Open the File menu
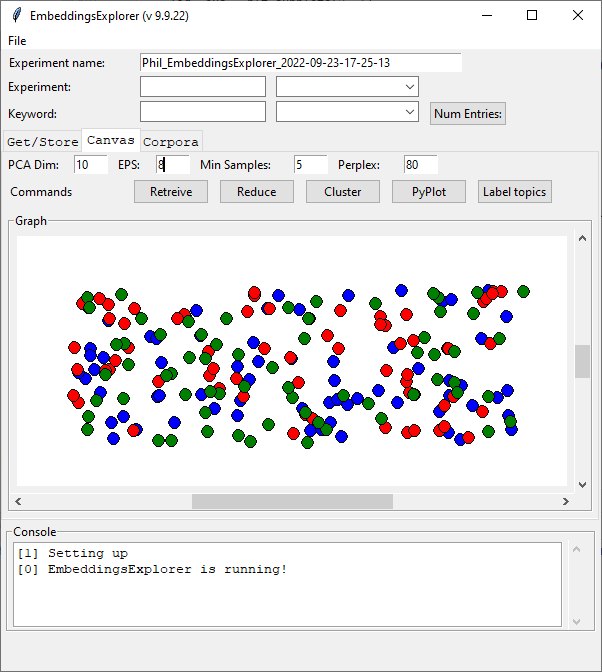The height and width of the screenshot is (672, 602). [17, 41]
